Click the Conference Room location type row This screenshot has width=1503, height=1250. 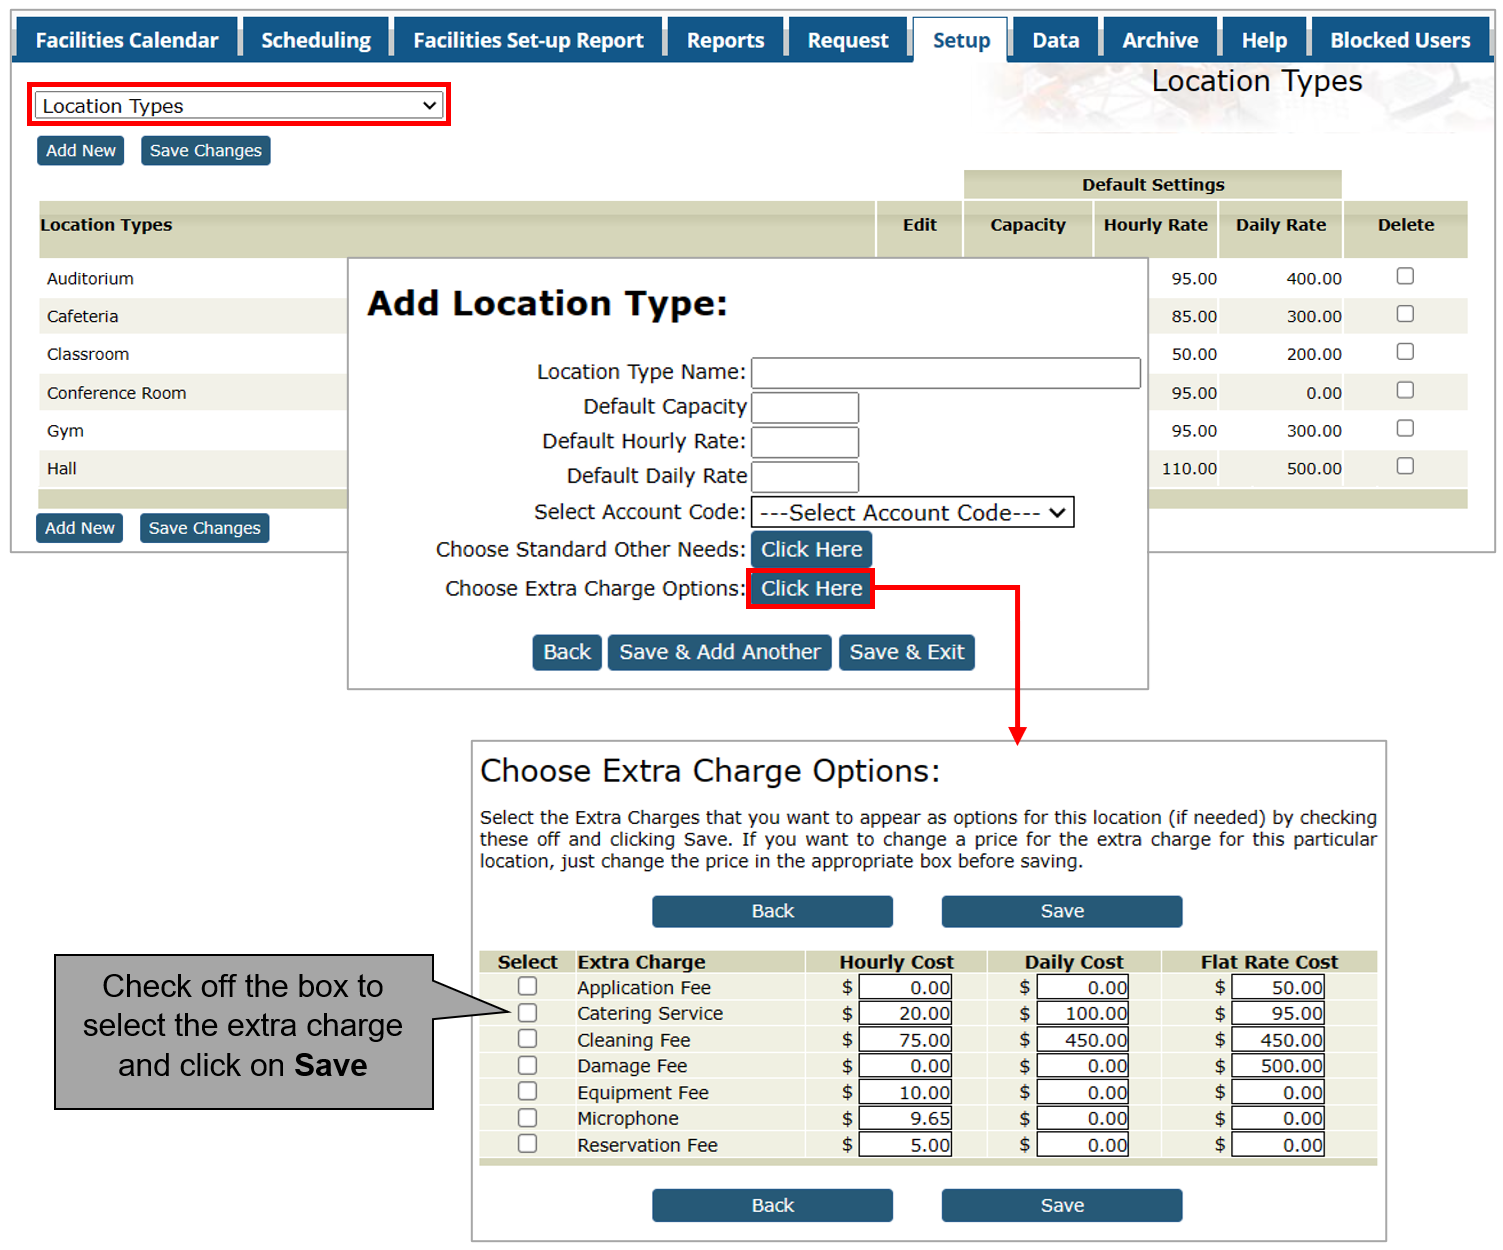click(x=116, y=393)
